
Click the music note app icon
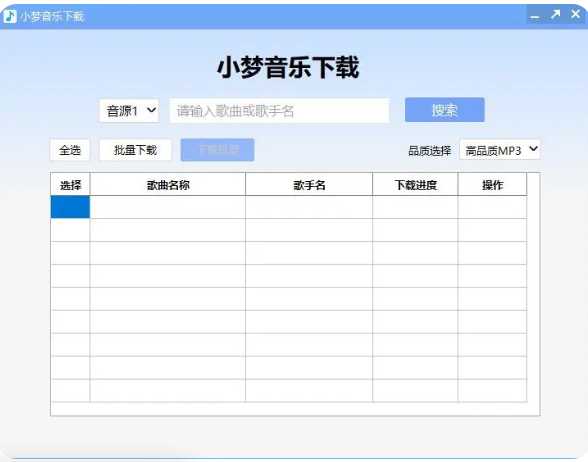(10, 16)
